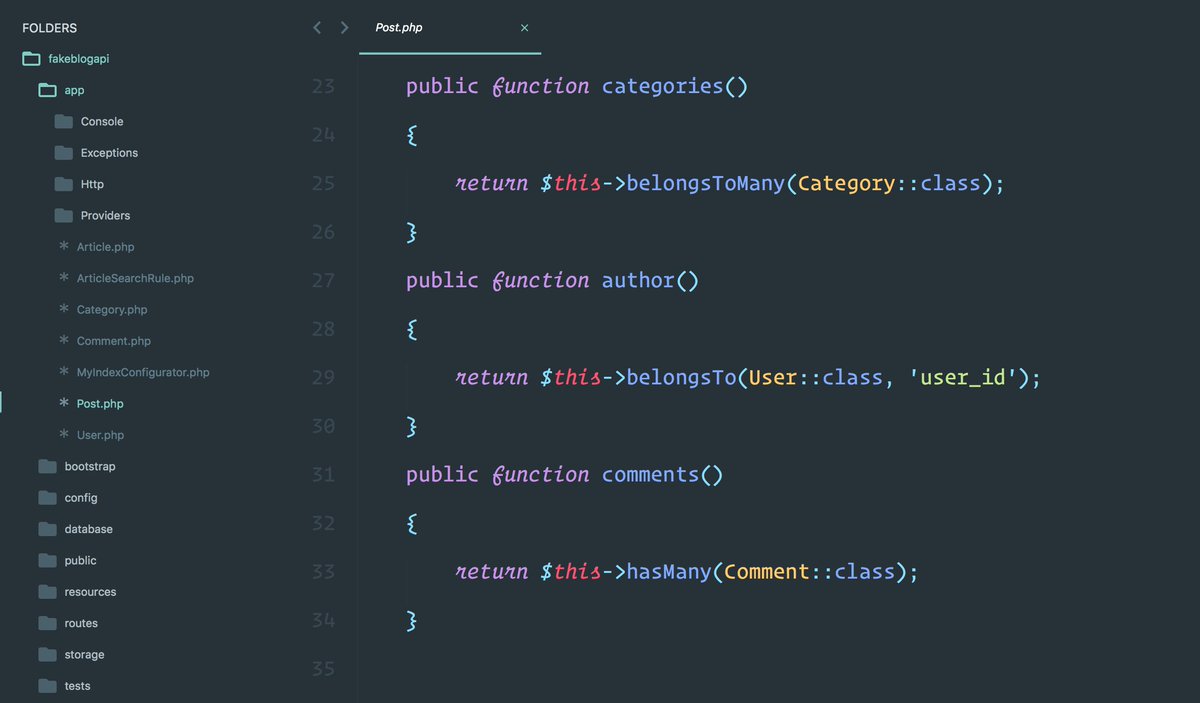Click Comment::class argument on line 33
Viewport: 1200px width, 703px height.
pyautogui.click(x=810, y=571)
